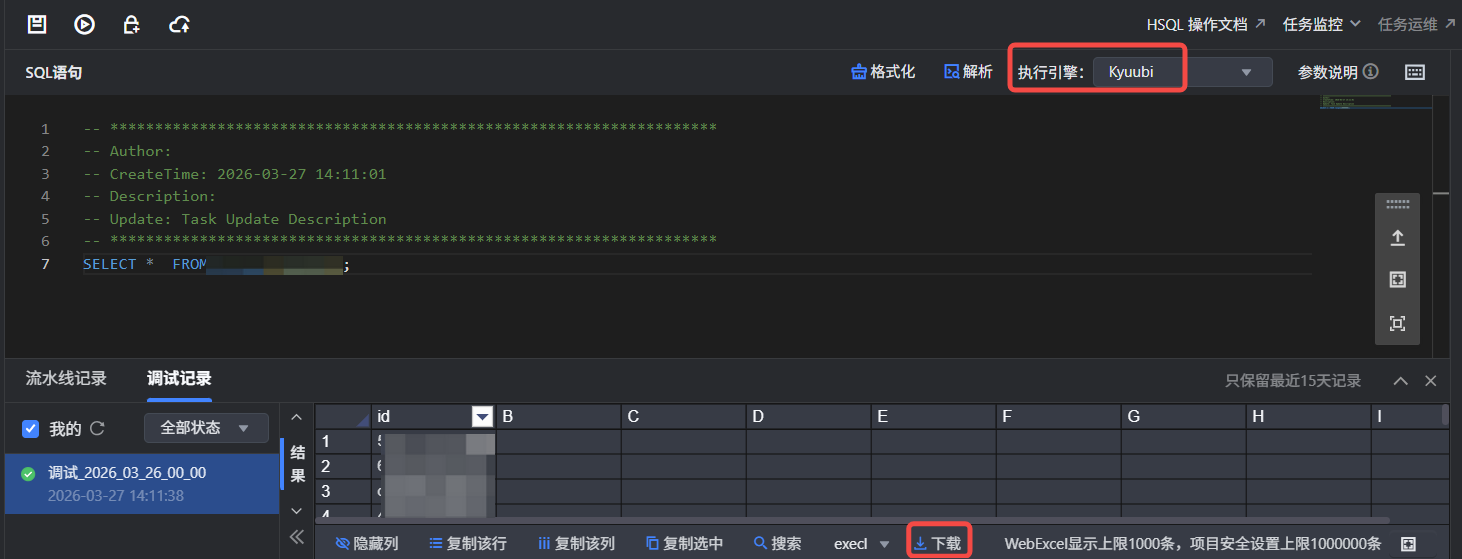Open the id column filter dropdown

point(483,416)
